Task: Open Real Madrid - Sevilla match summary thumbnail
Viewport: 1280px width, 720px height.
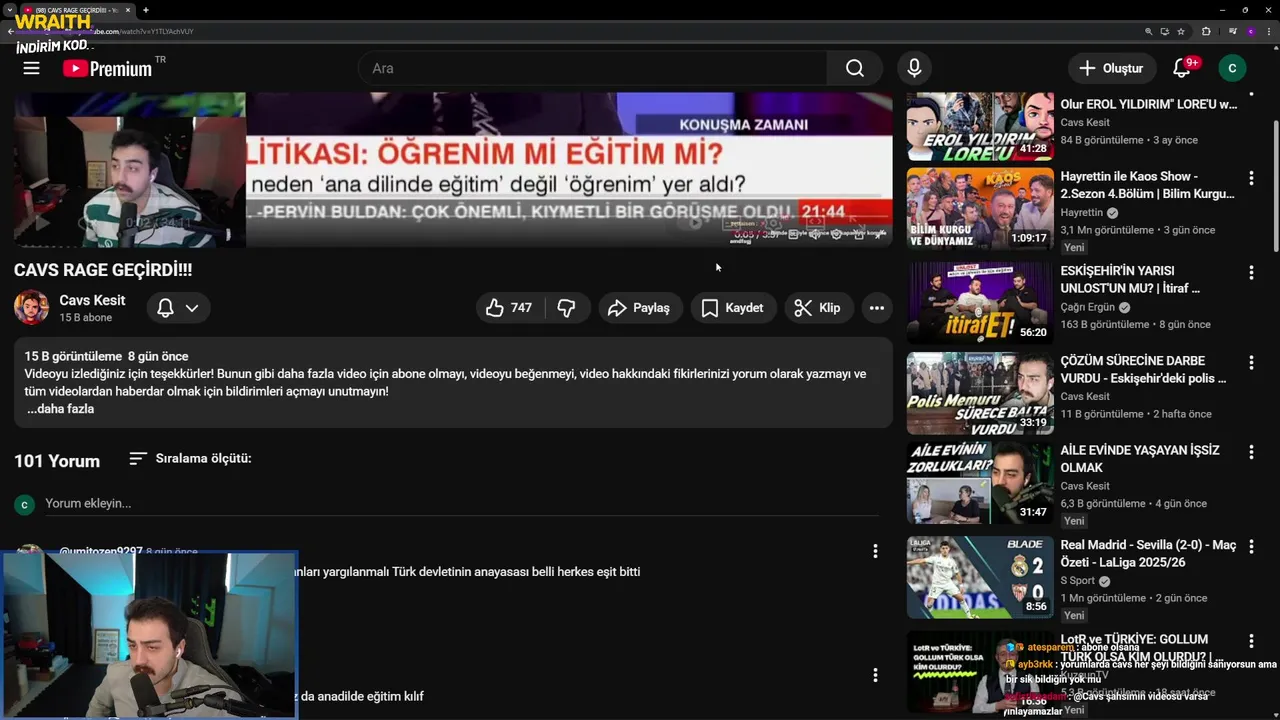Action: pyautogui.click(x=980, y=577)
